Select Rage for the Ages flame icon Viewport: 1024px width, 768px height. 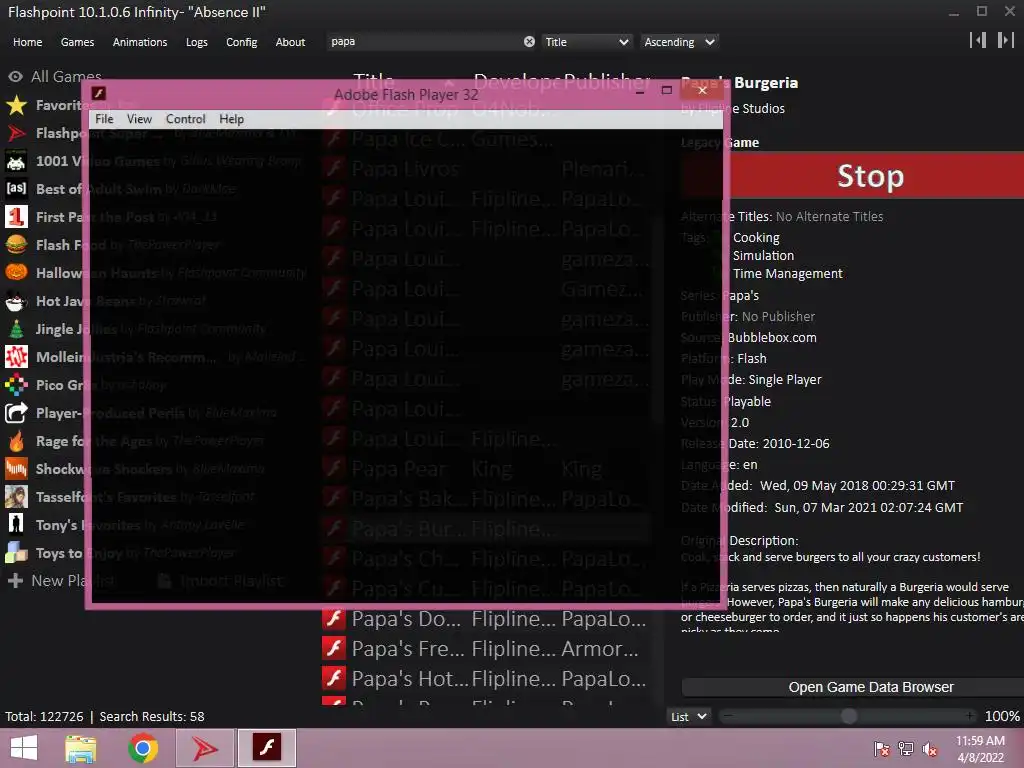tap(16, 441)
